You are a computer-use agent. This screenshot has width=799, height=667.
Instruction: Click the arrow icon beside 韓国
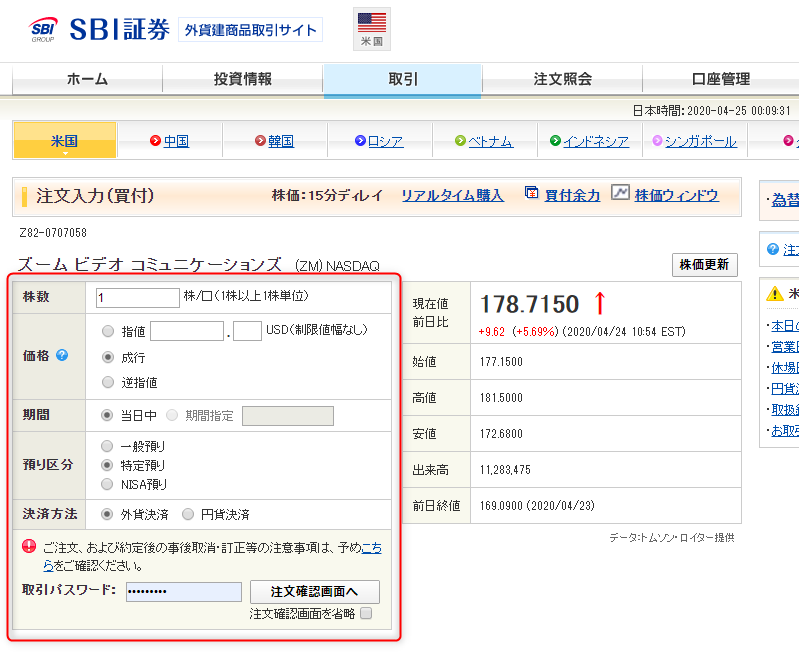pyautogui.click(x=260, y=140)
